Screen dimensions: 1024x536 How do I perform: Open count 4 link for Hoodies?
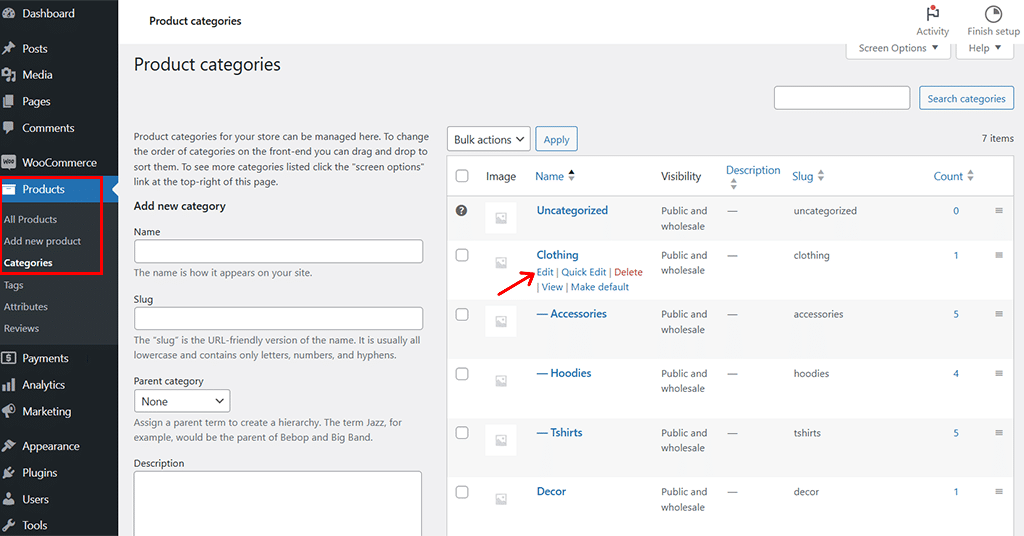pyautogui.click(x=955, y=373)
